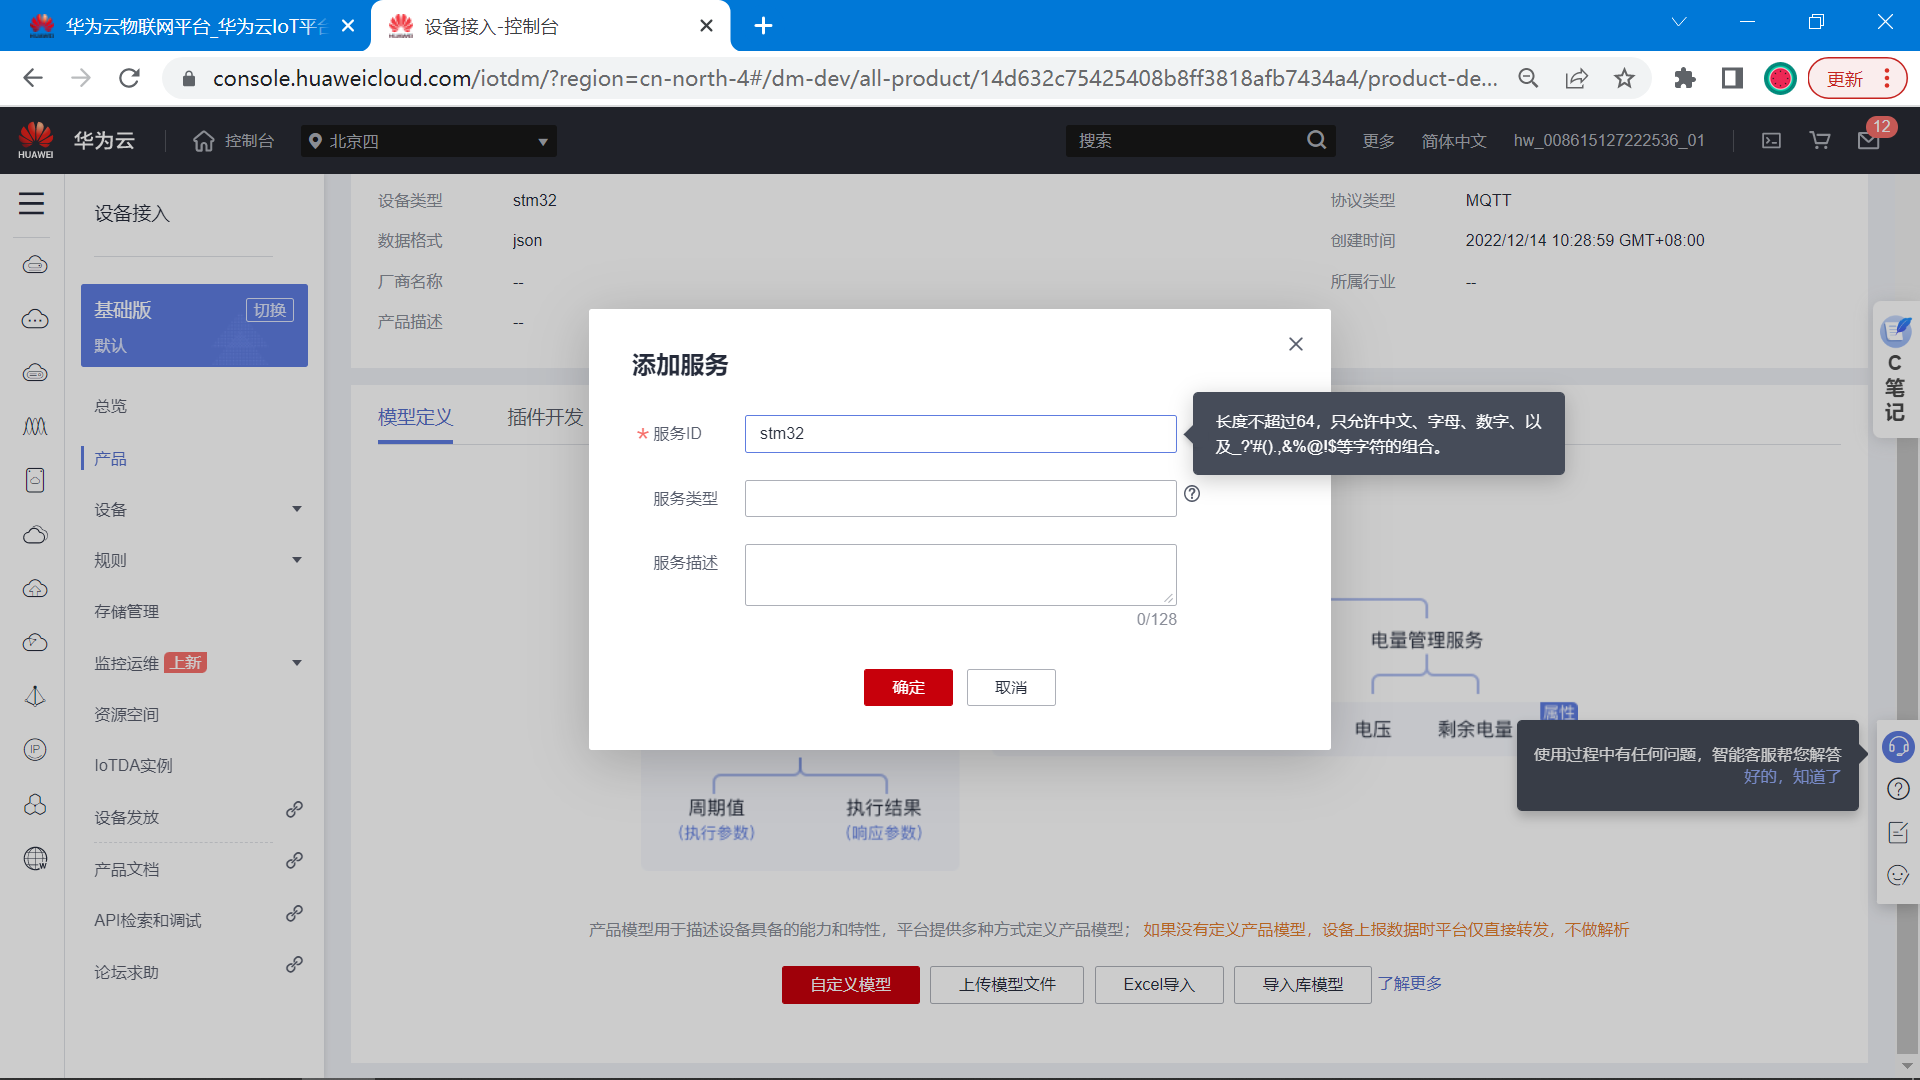The image size is (1920, 1080).
Task: Click the browser extensions puzzle icon
Action: coord(1685,78)
